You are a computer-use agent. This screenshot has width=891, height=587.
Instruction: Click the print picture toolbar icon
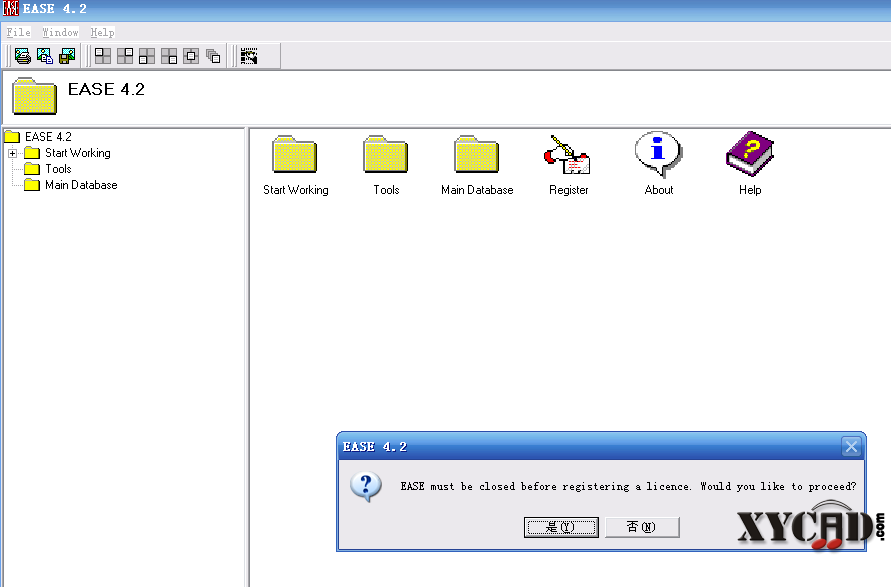click(x=23, y=56)
